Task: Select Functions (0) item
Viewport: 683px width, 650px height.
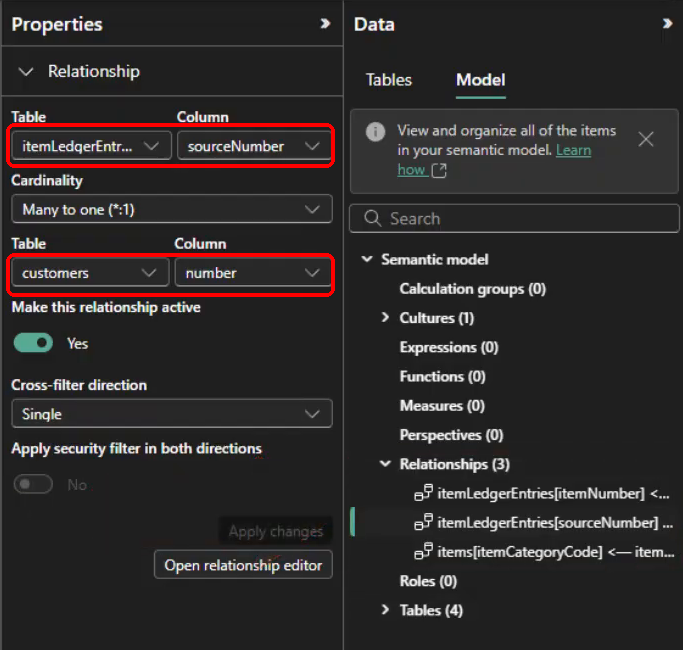Action: tap(443, 376)
